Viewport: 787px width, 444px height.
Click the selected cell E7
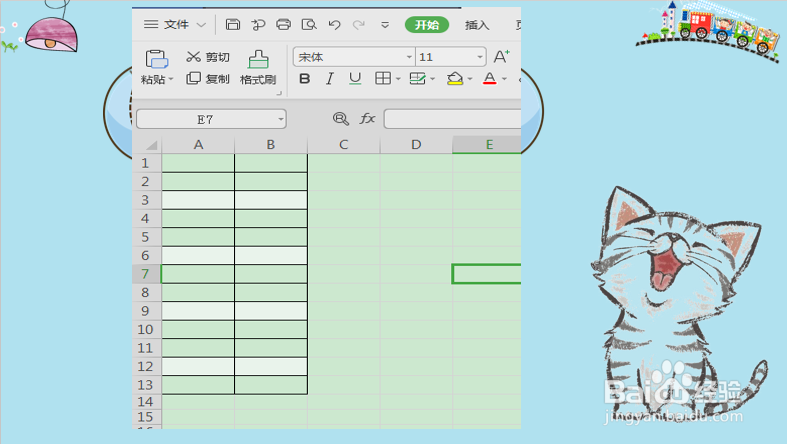[487, 274]
